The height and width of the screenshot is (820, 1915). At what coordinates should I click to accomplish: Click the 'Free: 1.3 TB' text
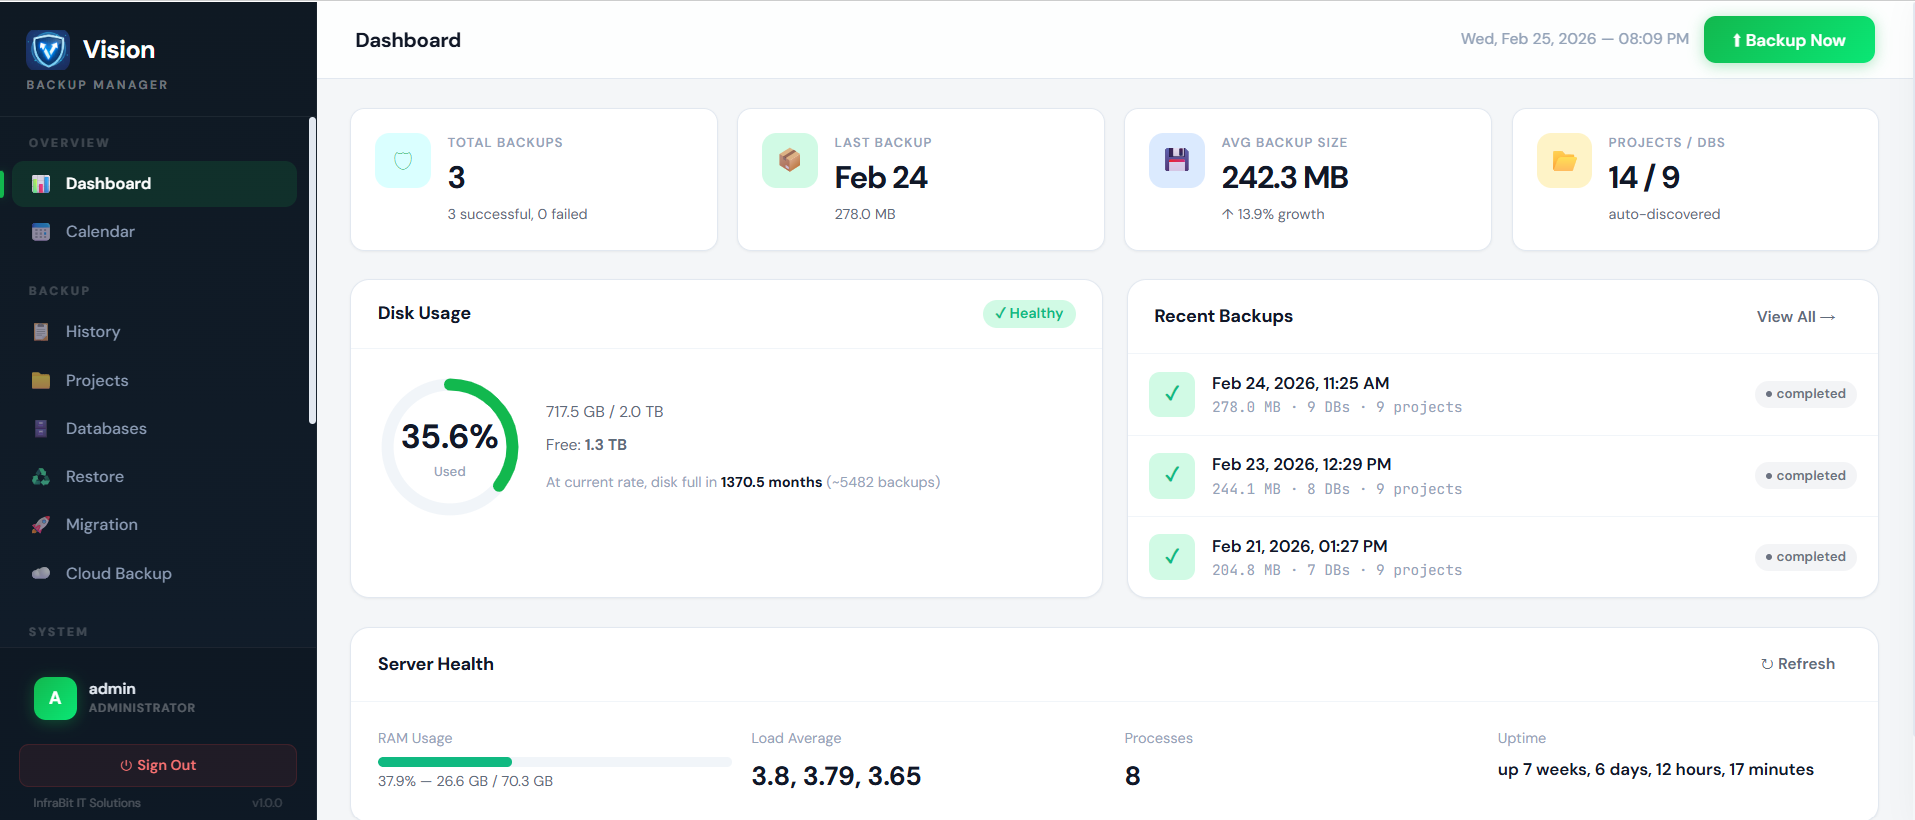coord(586,445)
